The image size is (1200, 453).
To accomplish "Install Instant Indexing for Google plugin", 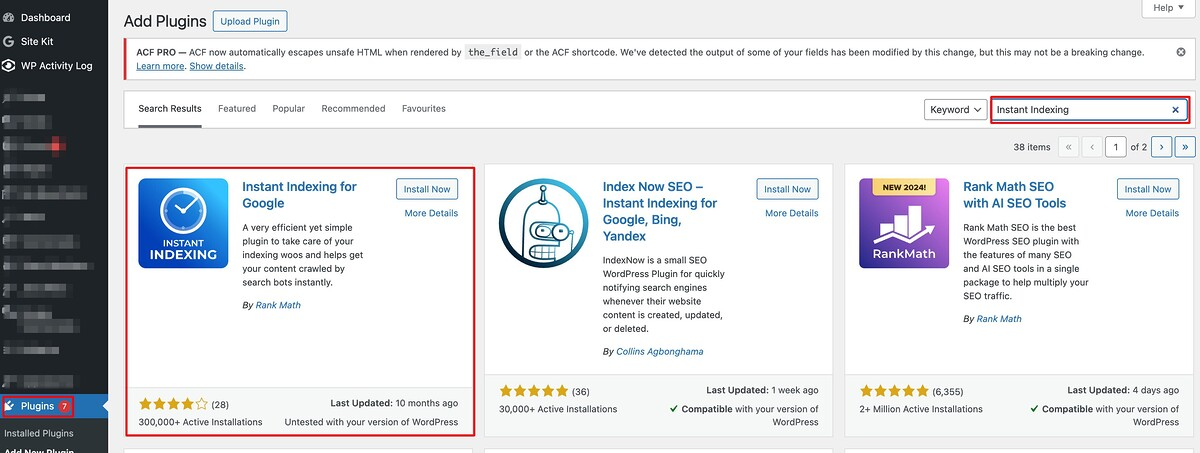I will [x=427, y=189].
